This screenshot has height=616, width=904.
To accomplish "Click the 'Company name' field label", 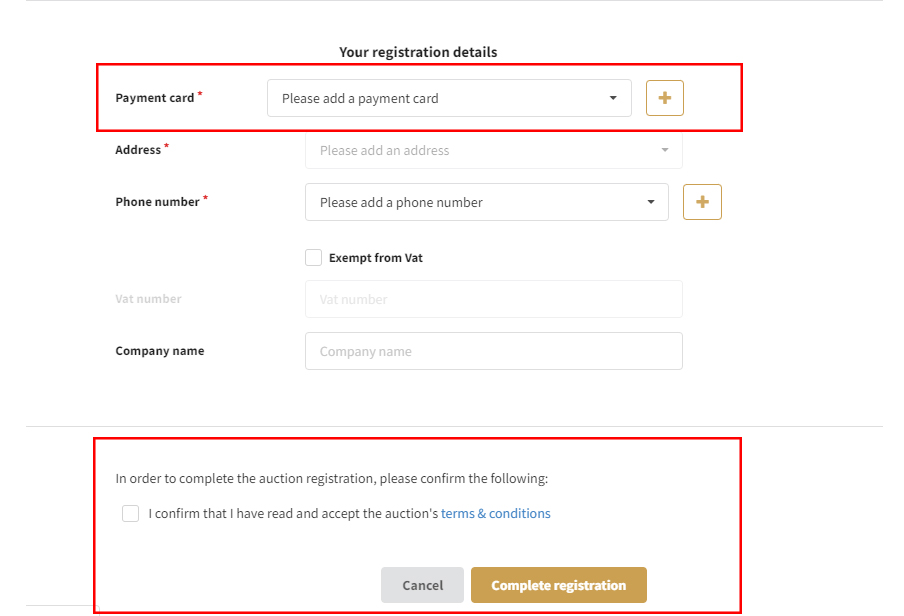I will coord(160,351).
